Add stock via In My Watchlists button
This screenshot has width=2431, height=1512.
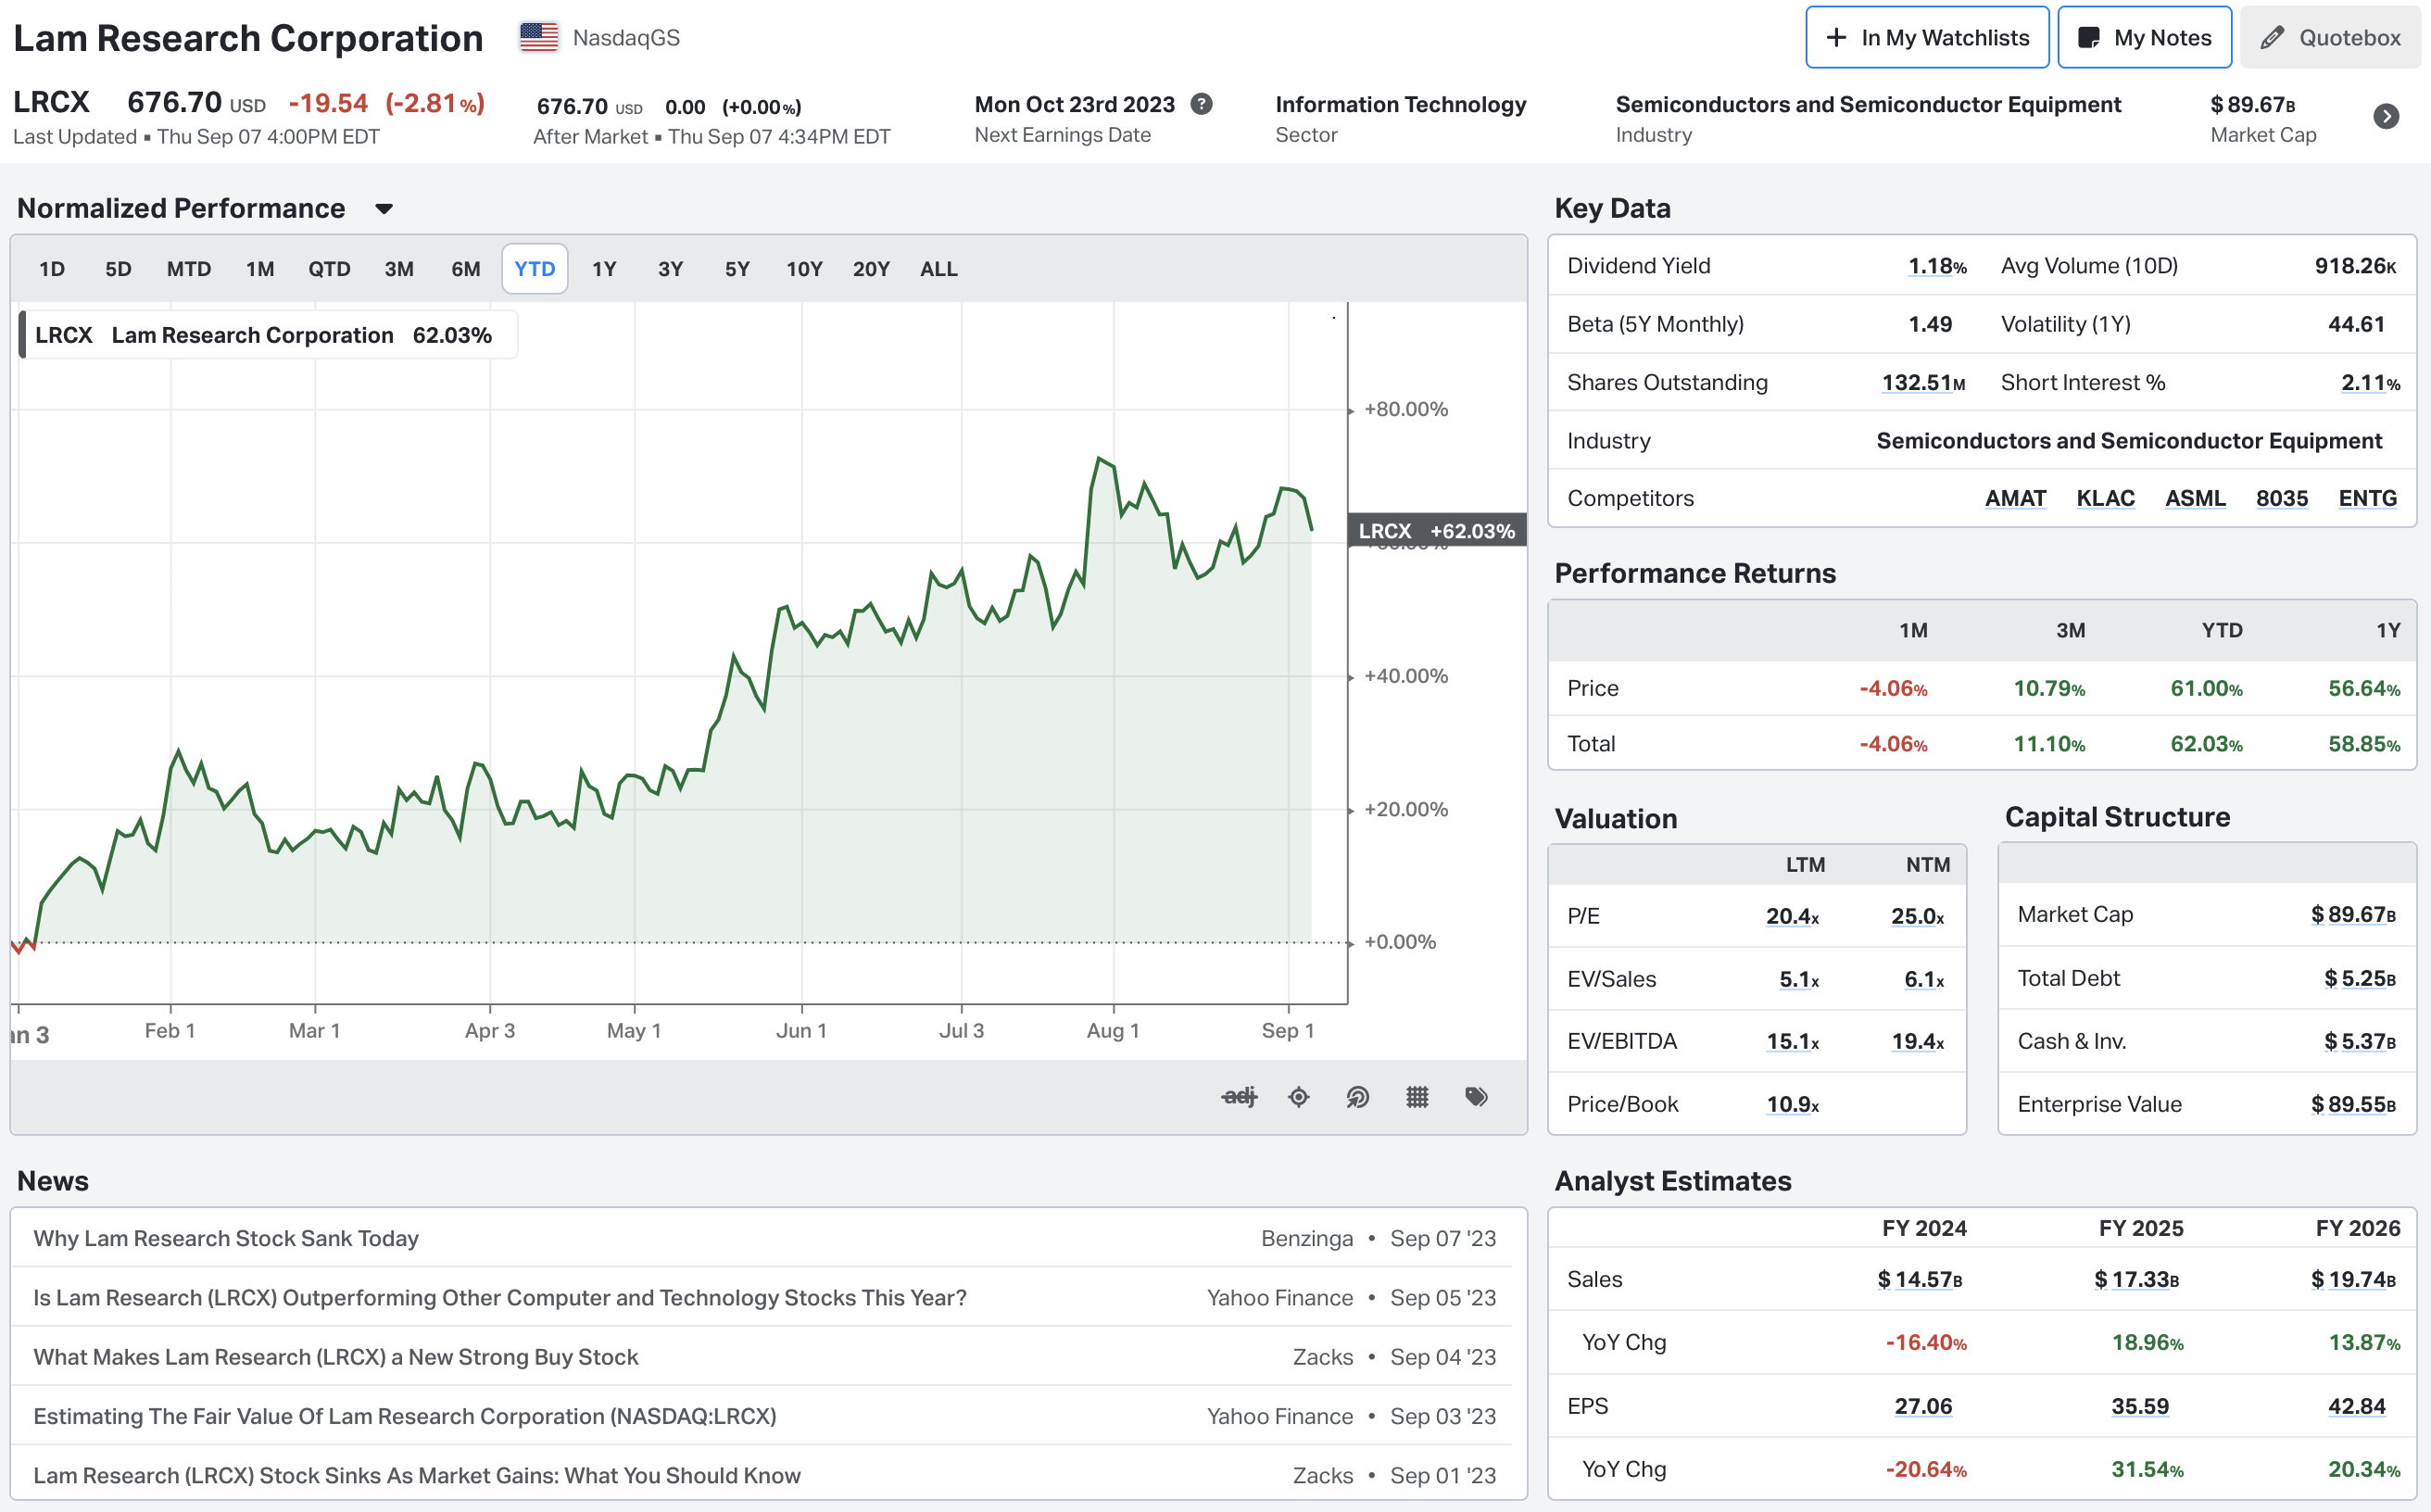1927,38
